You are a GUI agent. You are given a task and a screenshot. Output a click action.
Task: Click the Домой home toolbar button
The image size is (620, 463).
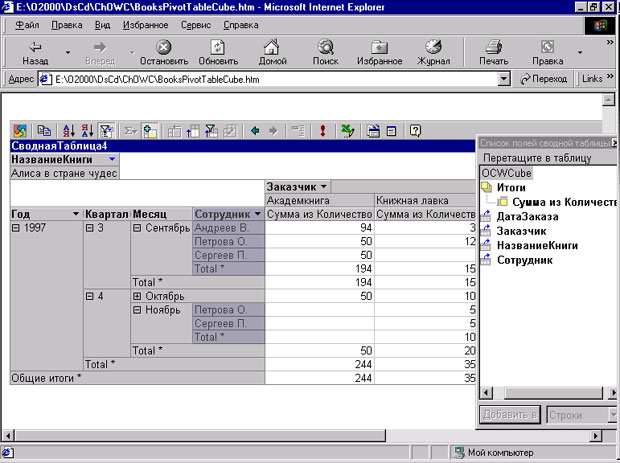(272, 52)
